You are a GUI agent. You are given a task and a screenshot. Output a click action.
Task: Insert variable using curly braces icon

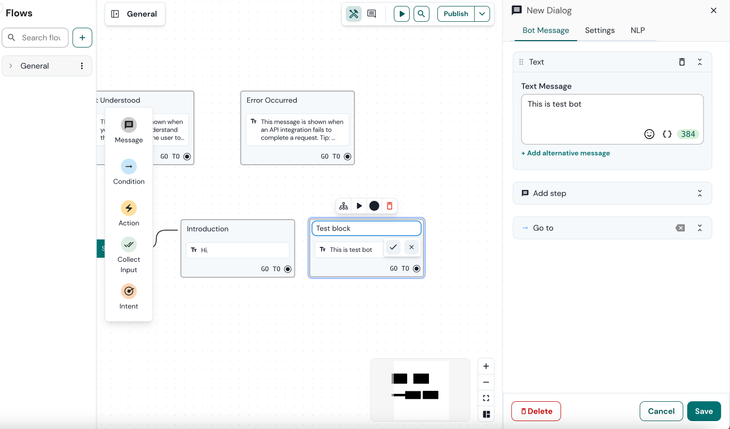pos(667,134)
